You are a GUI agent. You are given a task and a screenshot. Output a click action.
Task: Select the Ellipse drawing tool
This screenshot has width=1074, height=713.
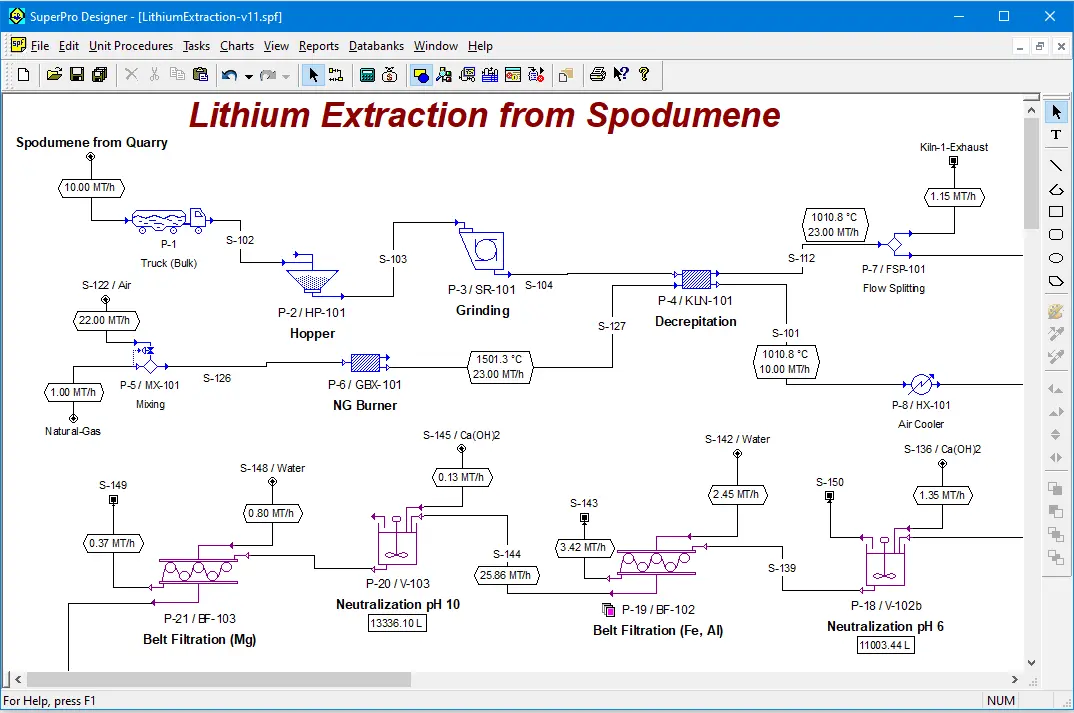click(1056, 258)
